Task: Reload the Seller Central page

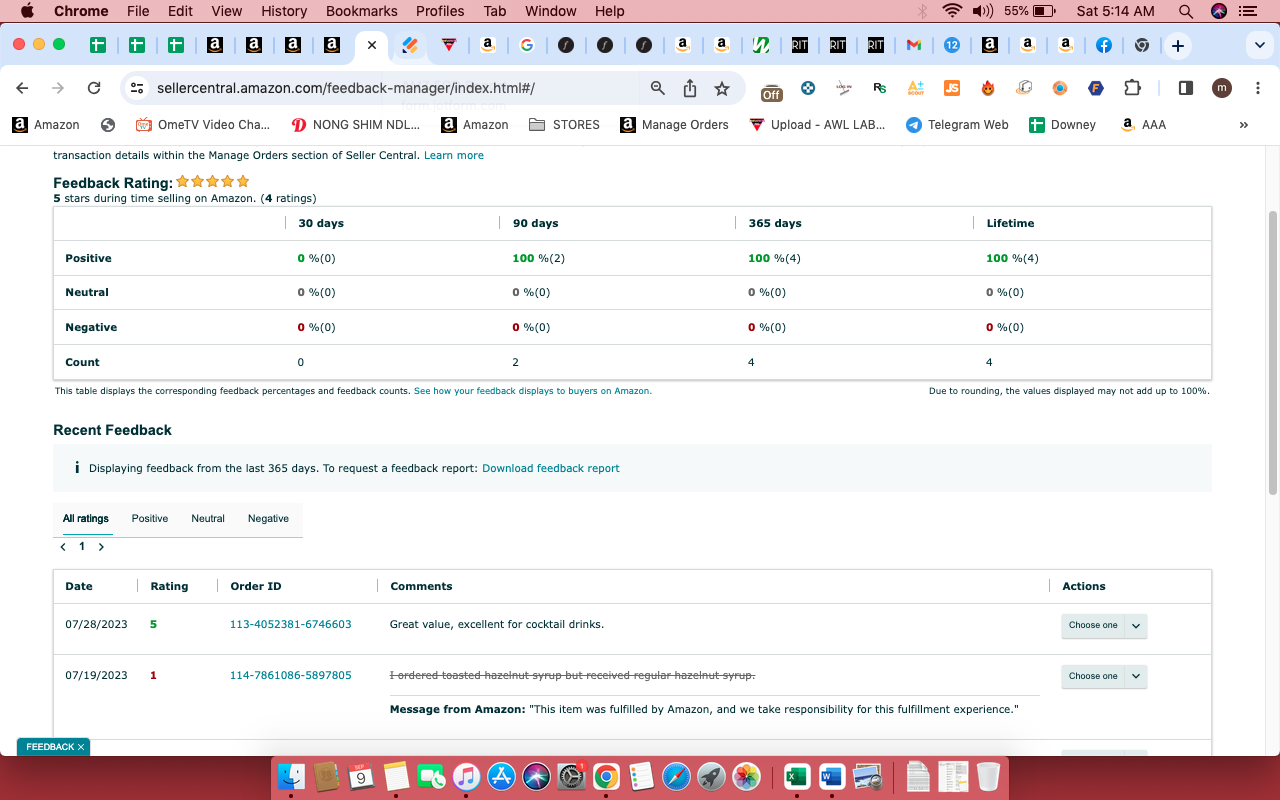Action: tap(94, 88)
